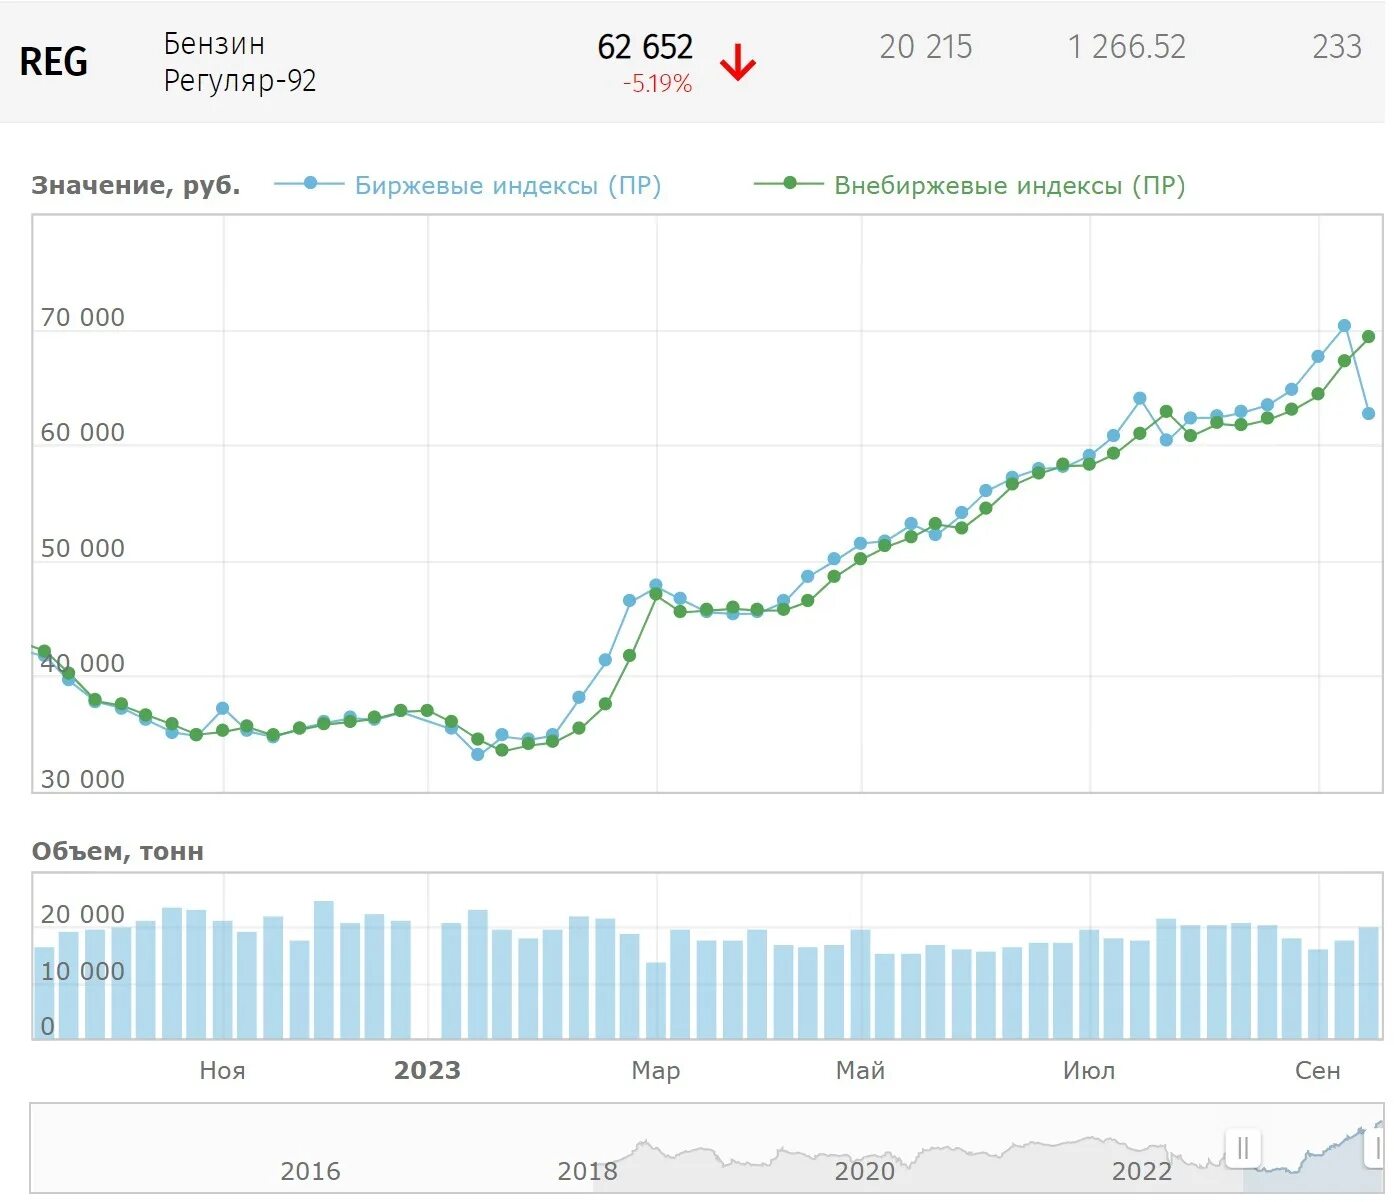The width and height of the screenshot is (1394, 1202).
Task: Open the Бензин Регуляр-92 product name
Action: (x=240, y=62)
